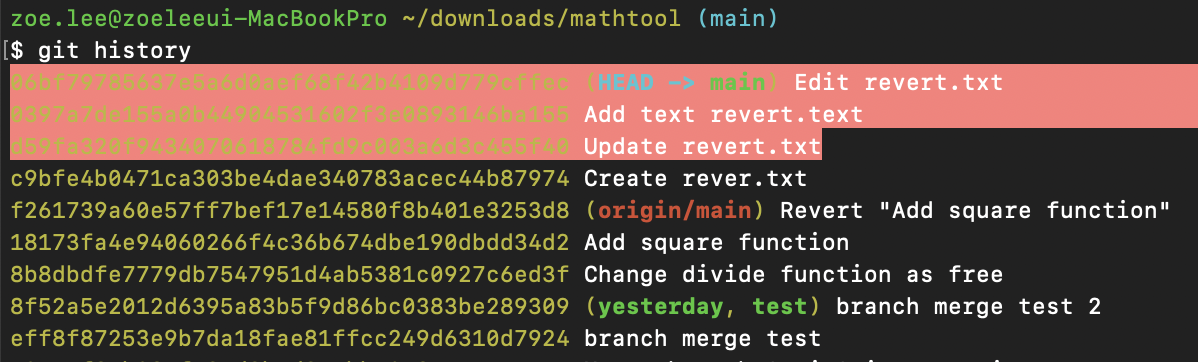The image size is (1198, 362).
Task: Click message 'Add square function' on the 18173fa4 row
Action: tap(716, 243)
